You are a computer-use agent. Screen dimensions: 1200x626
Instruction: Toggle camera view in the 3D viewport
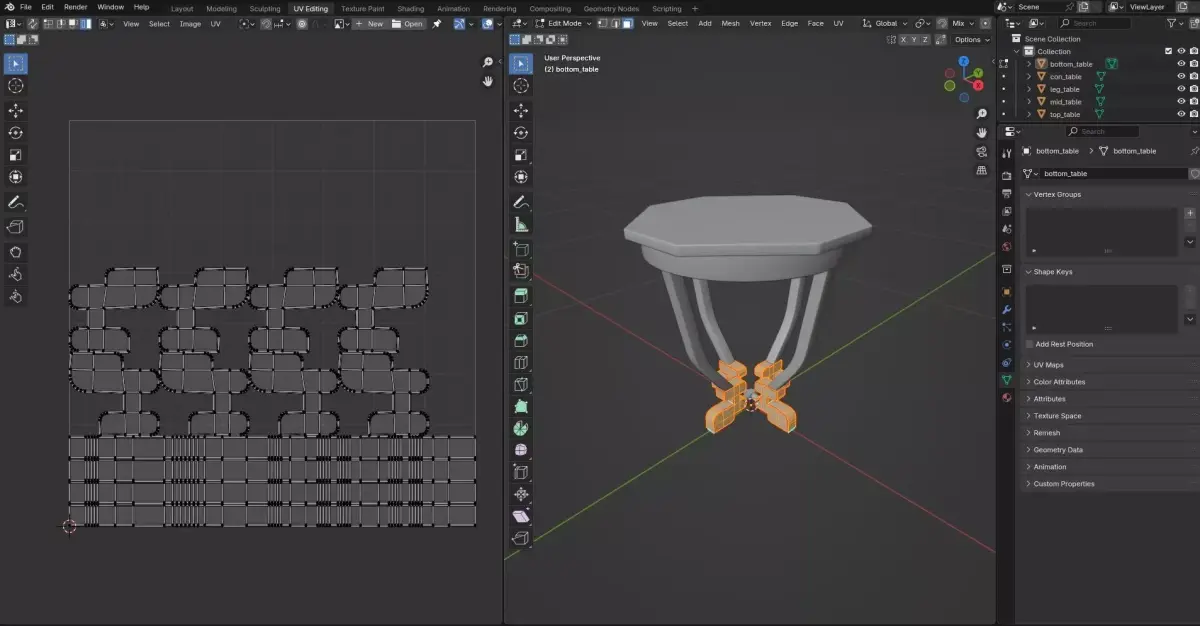982,151
